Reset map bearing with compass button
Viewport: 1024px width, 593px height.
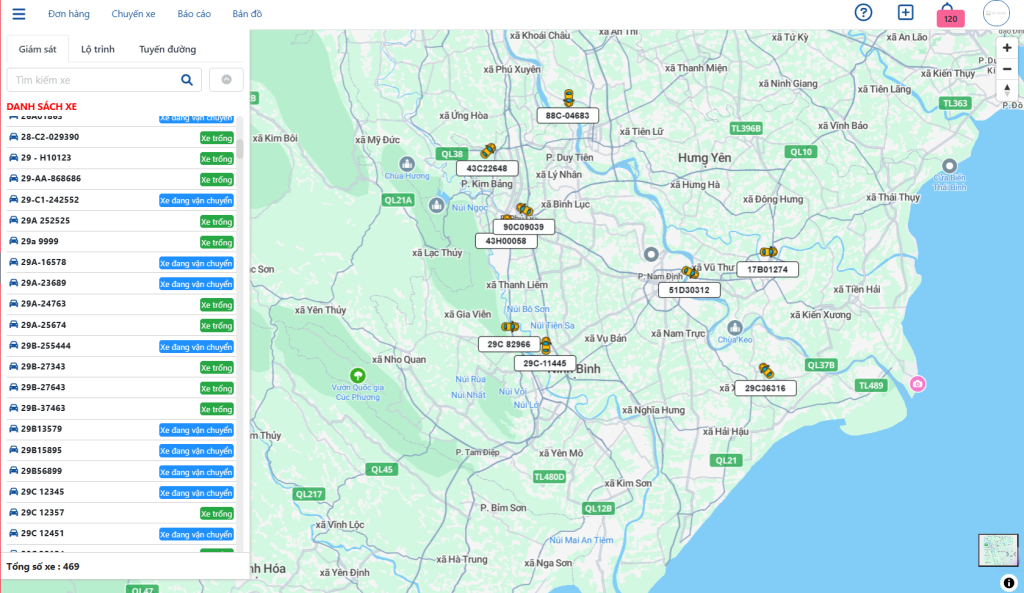pyautogui.click(x=1007, y=90)
